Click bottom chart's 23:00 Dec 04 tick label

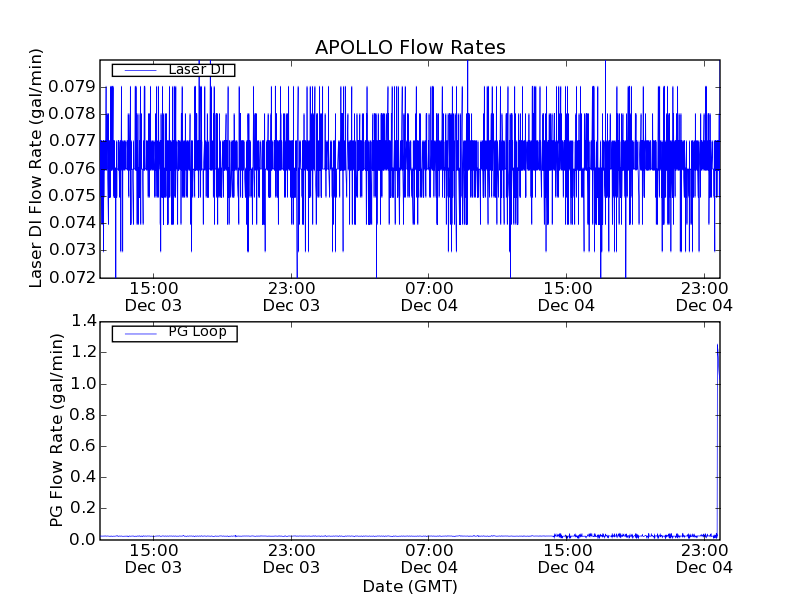point(704,558)
